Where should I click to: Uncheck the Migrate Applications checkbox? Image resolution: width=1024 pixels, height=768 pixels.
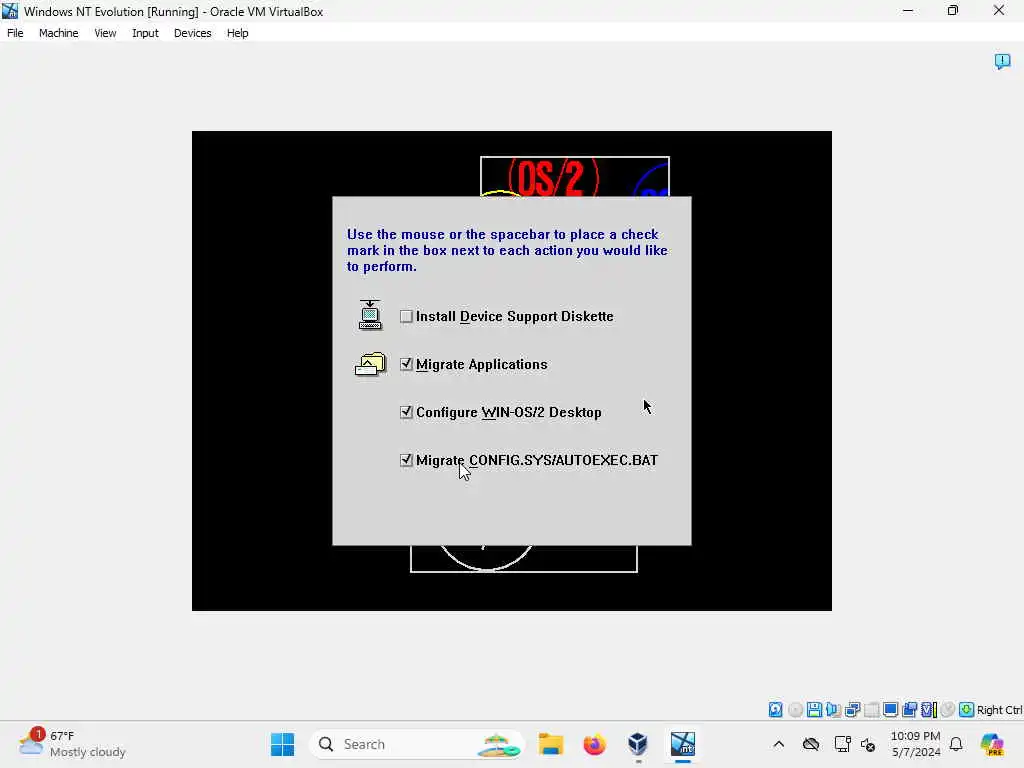click(406, 364)
